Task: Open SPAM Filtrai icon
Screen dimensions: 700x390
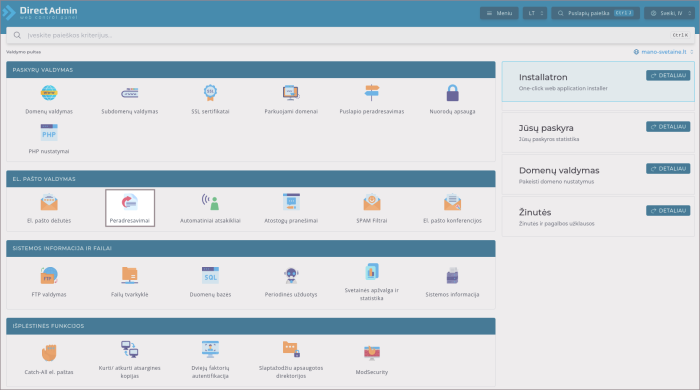Action: (371, 202)
